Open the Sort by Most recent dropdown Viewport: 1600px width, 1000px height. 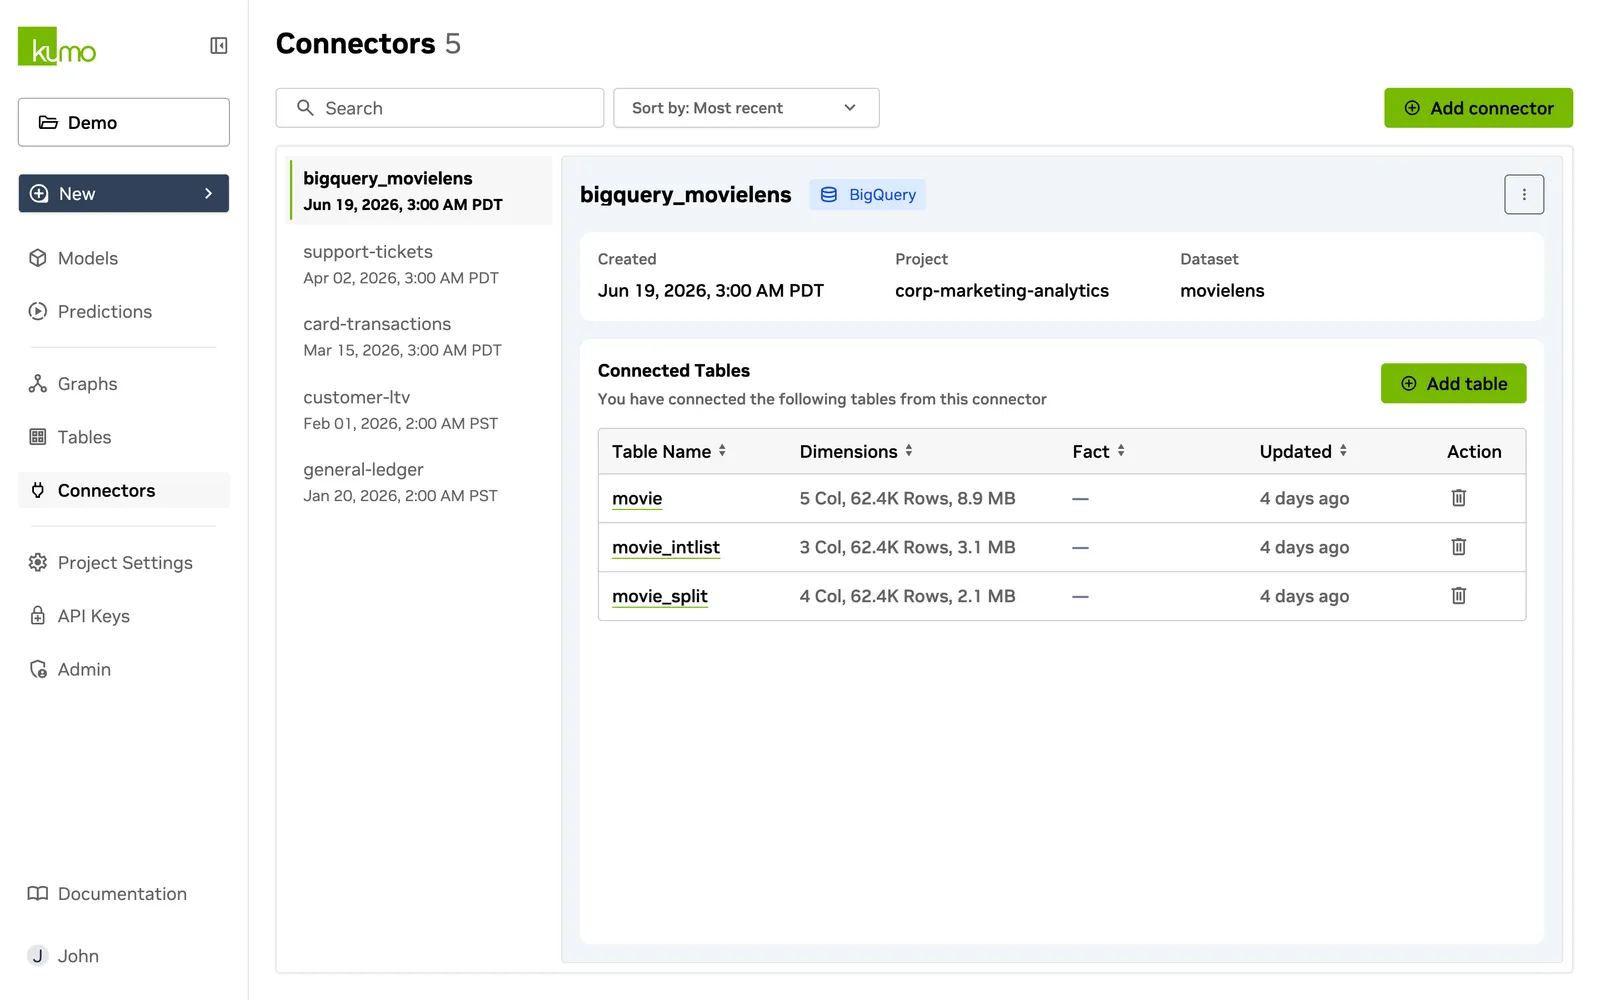(746, 108)
